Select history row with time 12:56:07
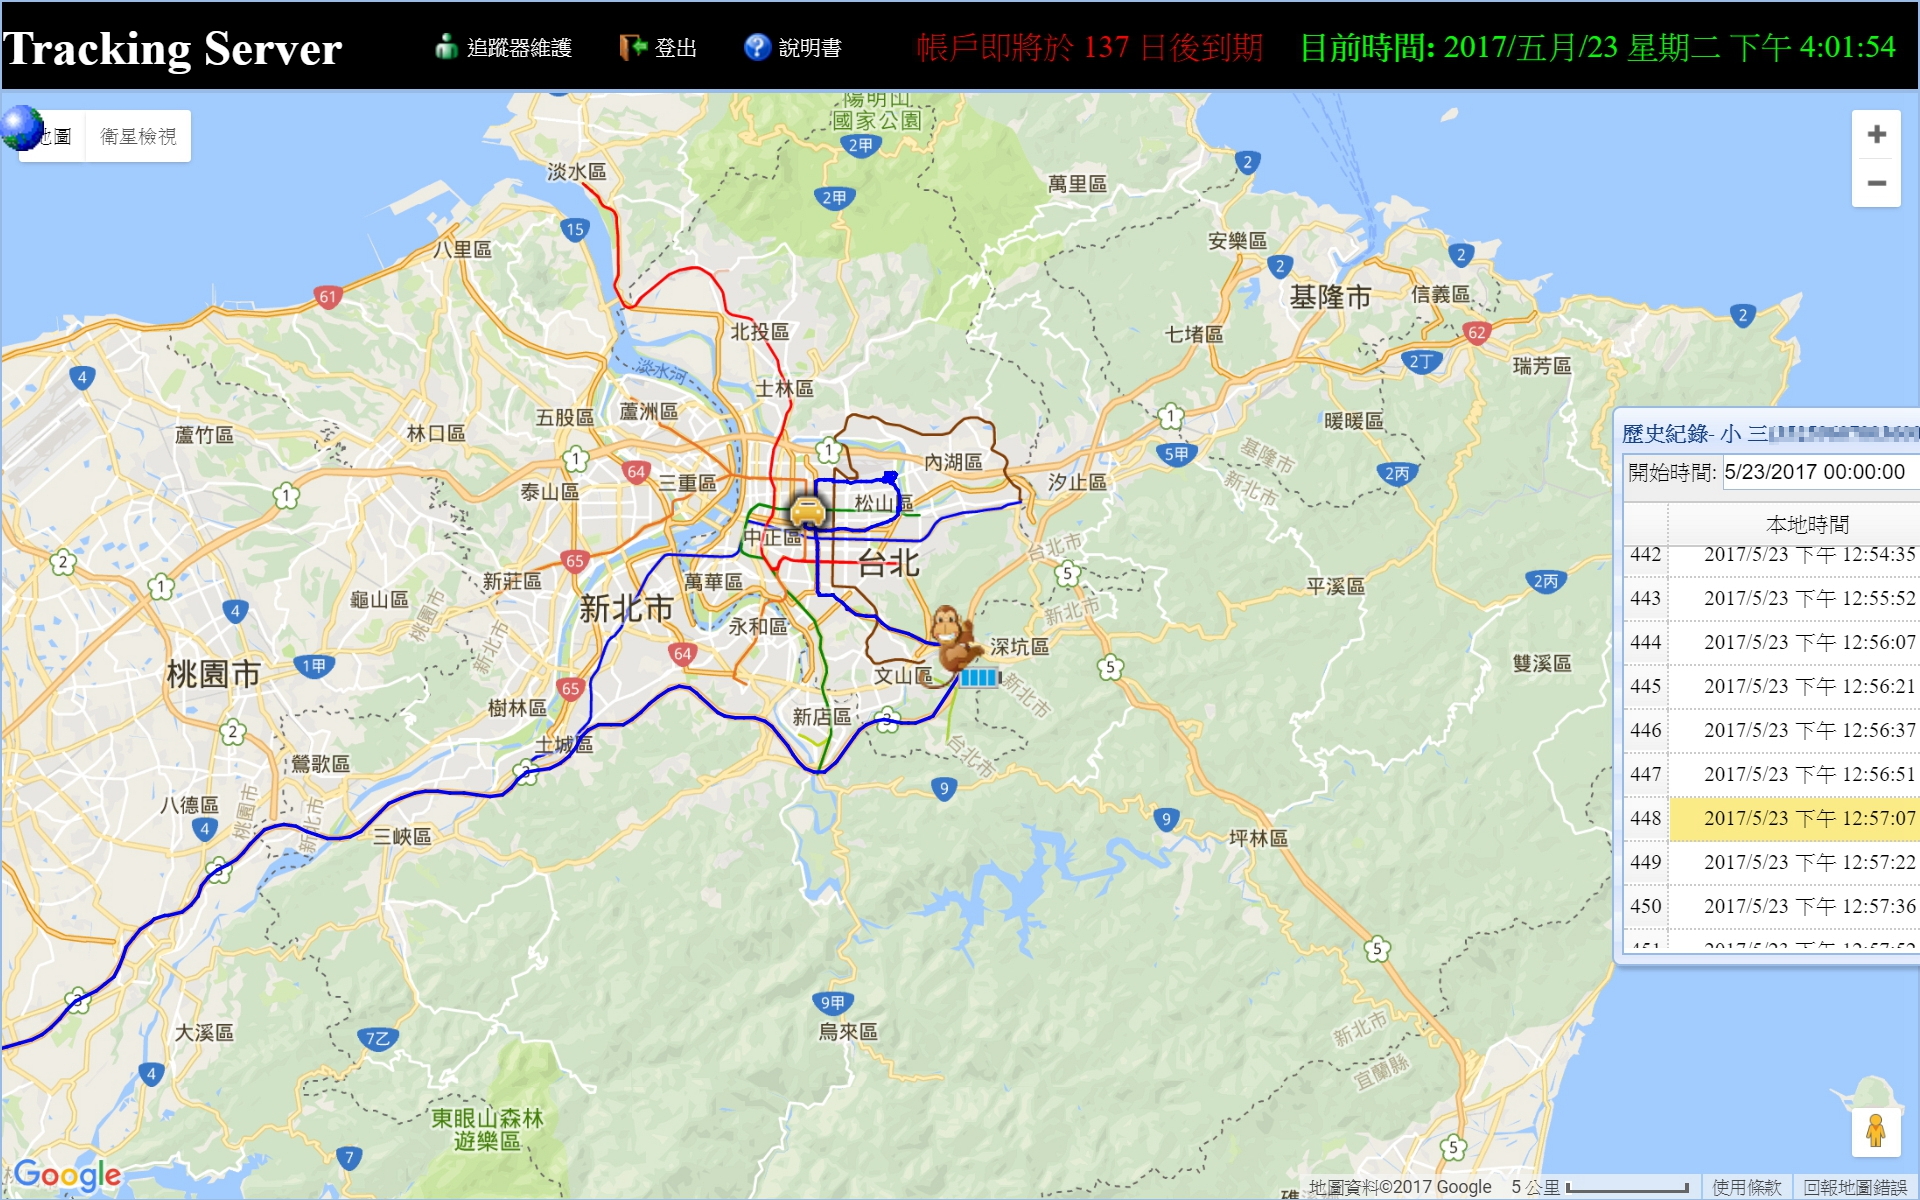Screen dimensions: 1920x1200 pyautogui.click(x=1770, y=642)
